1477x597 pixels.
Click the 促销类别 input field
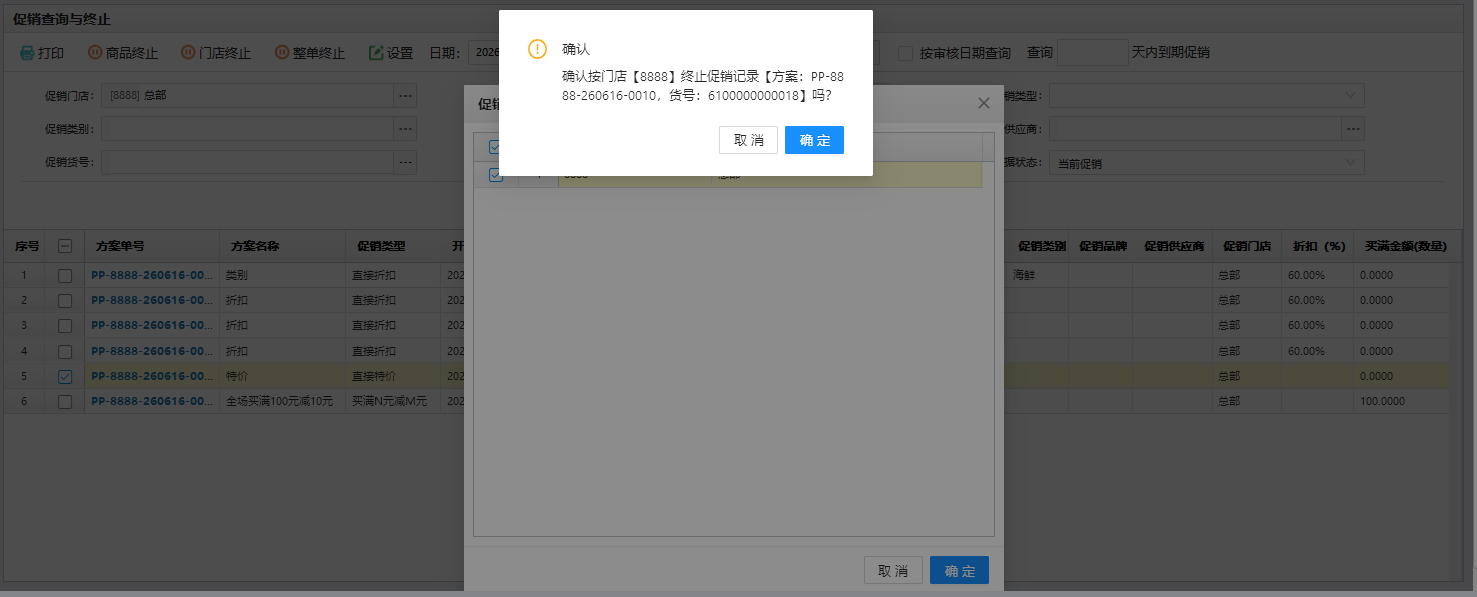pyautogui.click(x=247, y=129)
